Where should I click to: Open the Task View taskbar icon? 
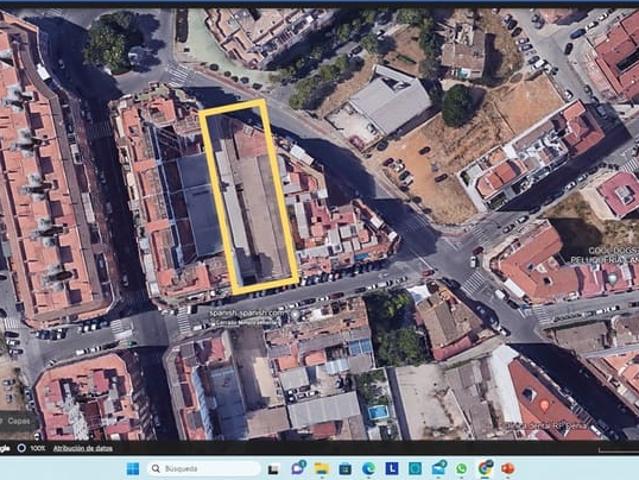274,468
